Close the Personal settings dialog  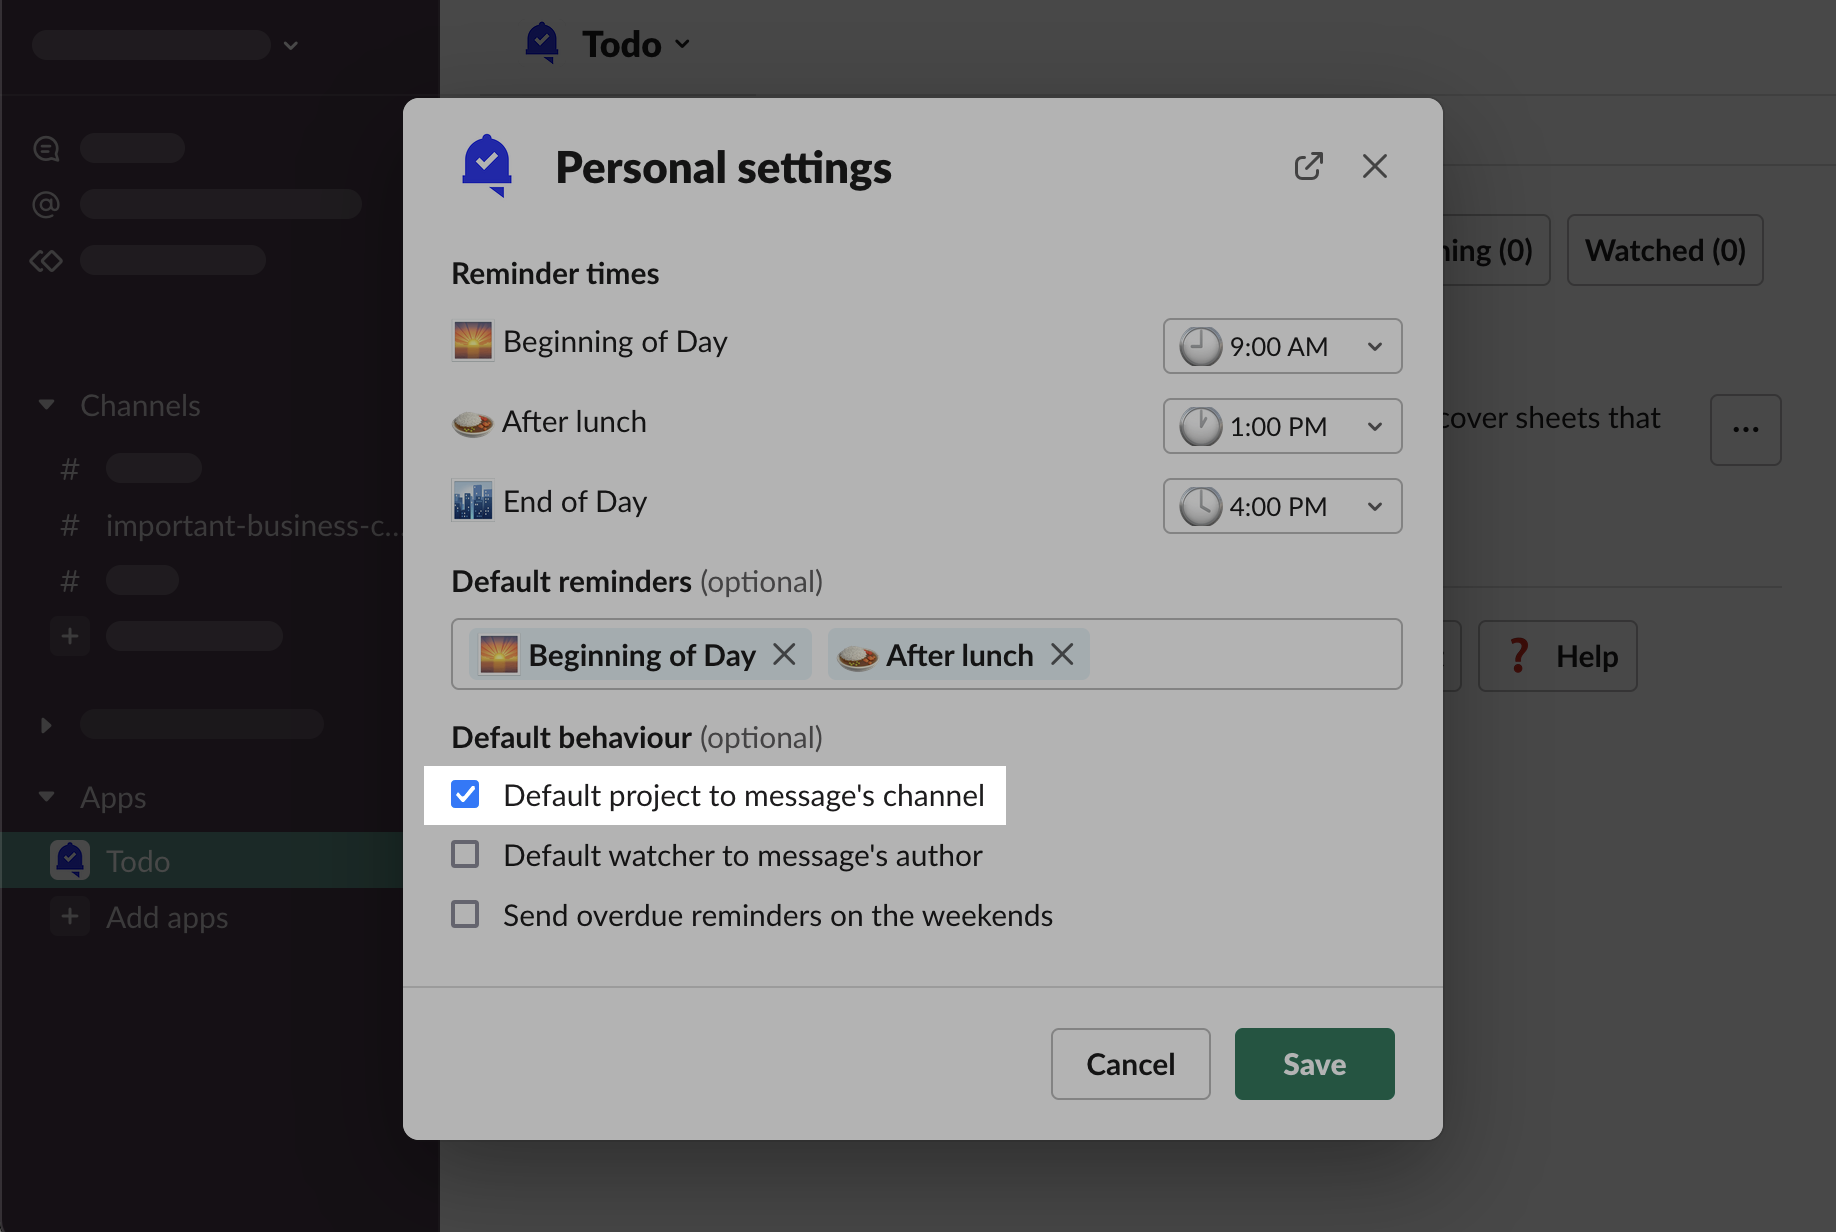(1375, 166)
